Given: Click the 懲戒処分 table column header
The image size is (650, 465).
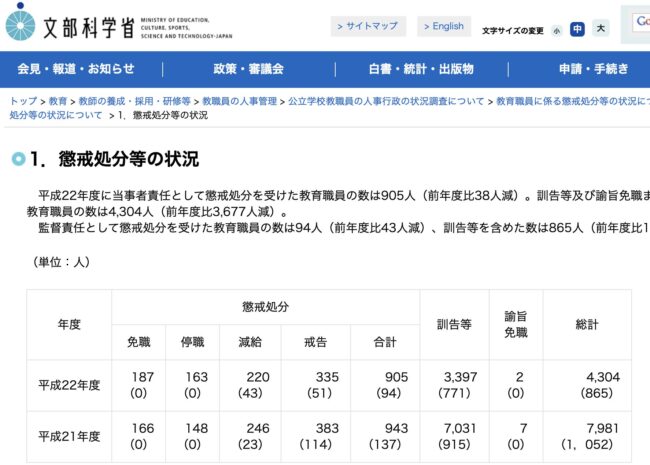Looking at the screenshot, I should click(266, 305).
